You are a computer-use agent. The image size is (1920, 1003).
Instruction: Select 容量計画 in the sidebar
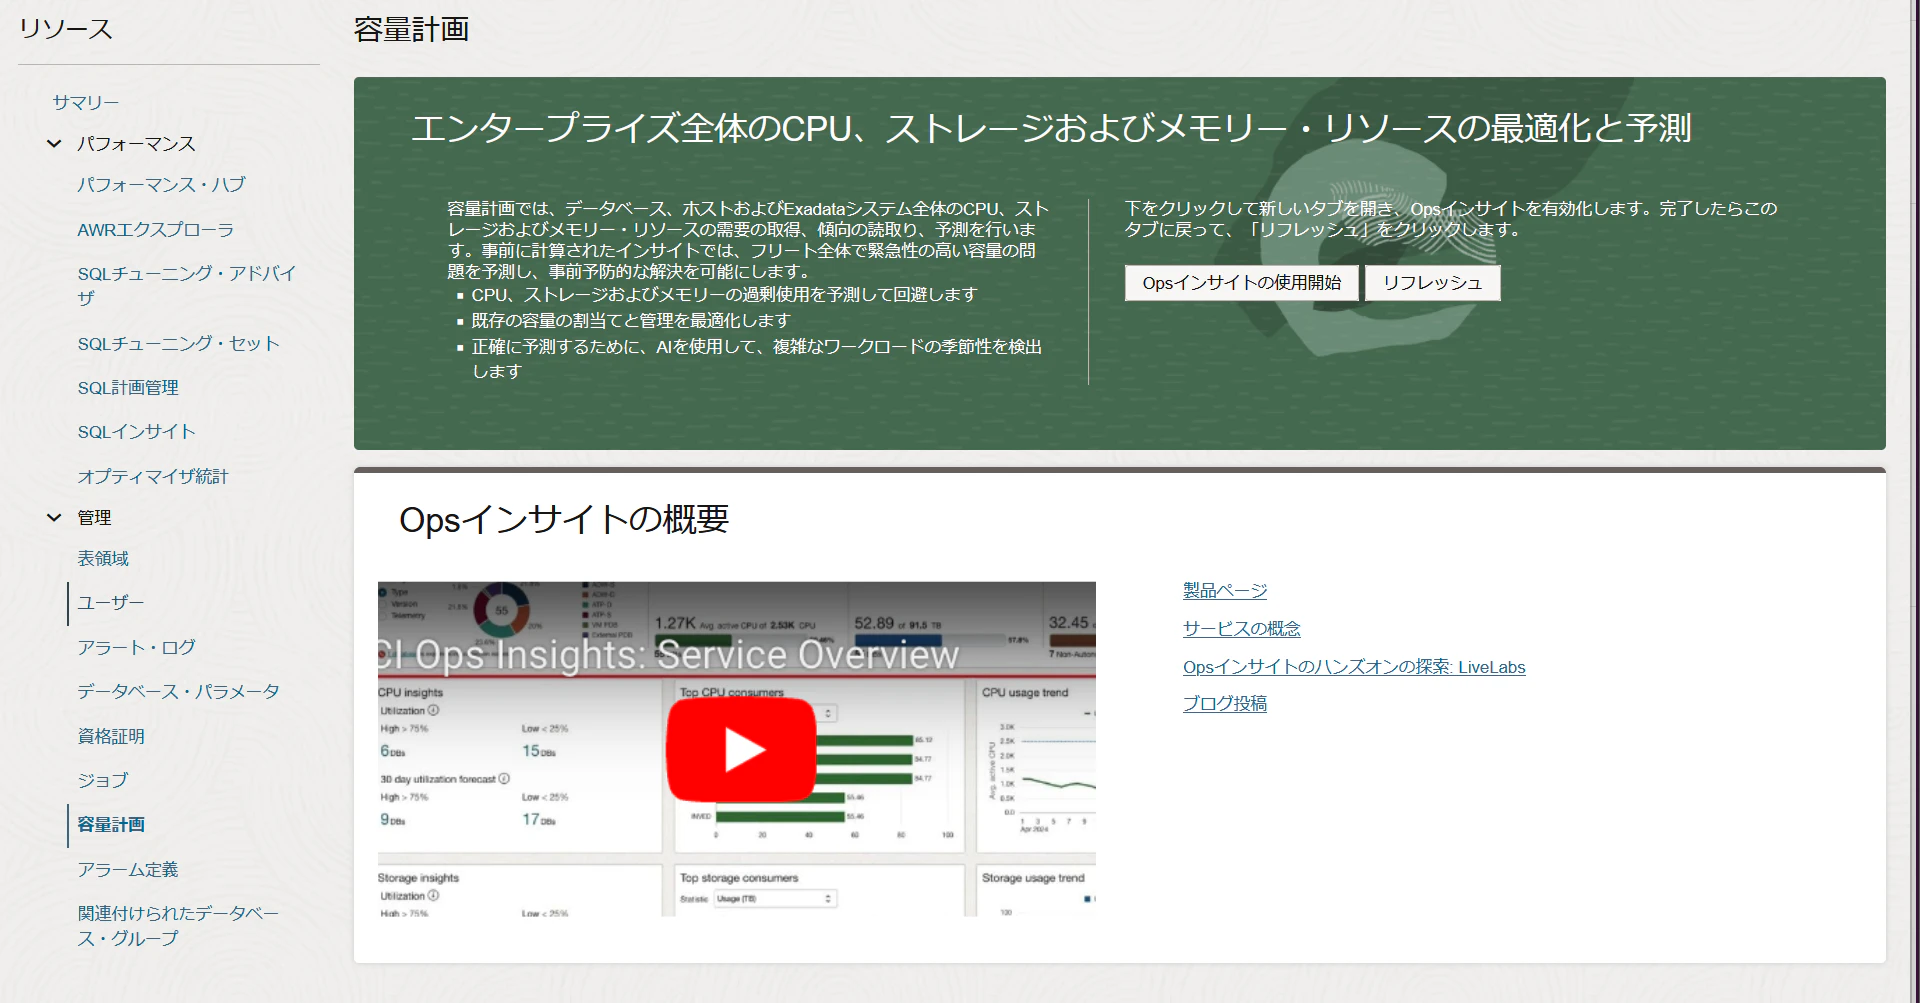pos(111,825)
